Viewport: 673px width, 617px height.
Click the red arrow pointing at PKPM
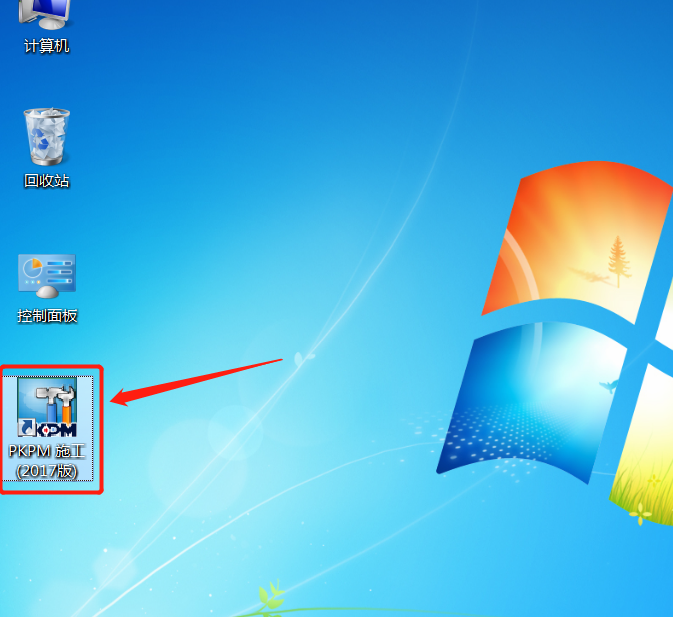click(196, 382)
